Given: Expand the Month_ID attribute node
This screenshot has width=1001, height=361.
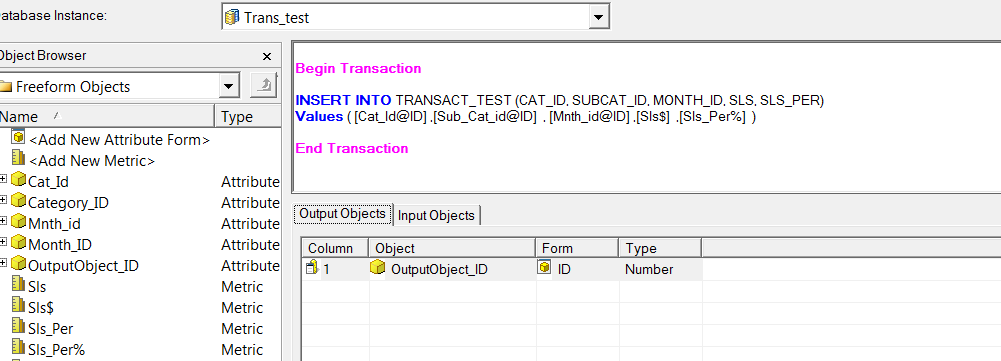Looking at the screenshot, I should 3,243.
